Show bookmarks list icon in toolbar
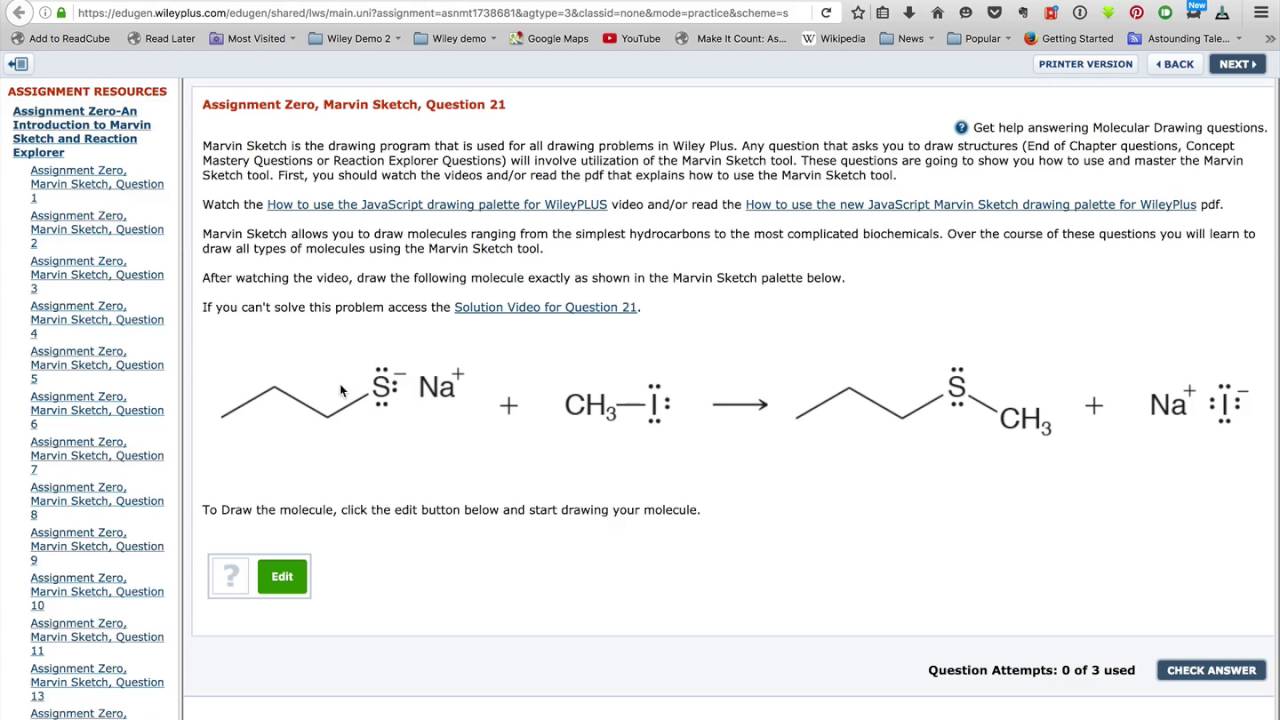1280x720 pixels. pyautogui.click(x=883, y=13)
